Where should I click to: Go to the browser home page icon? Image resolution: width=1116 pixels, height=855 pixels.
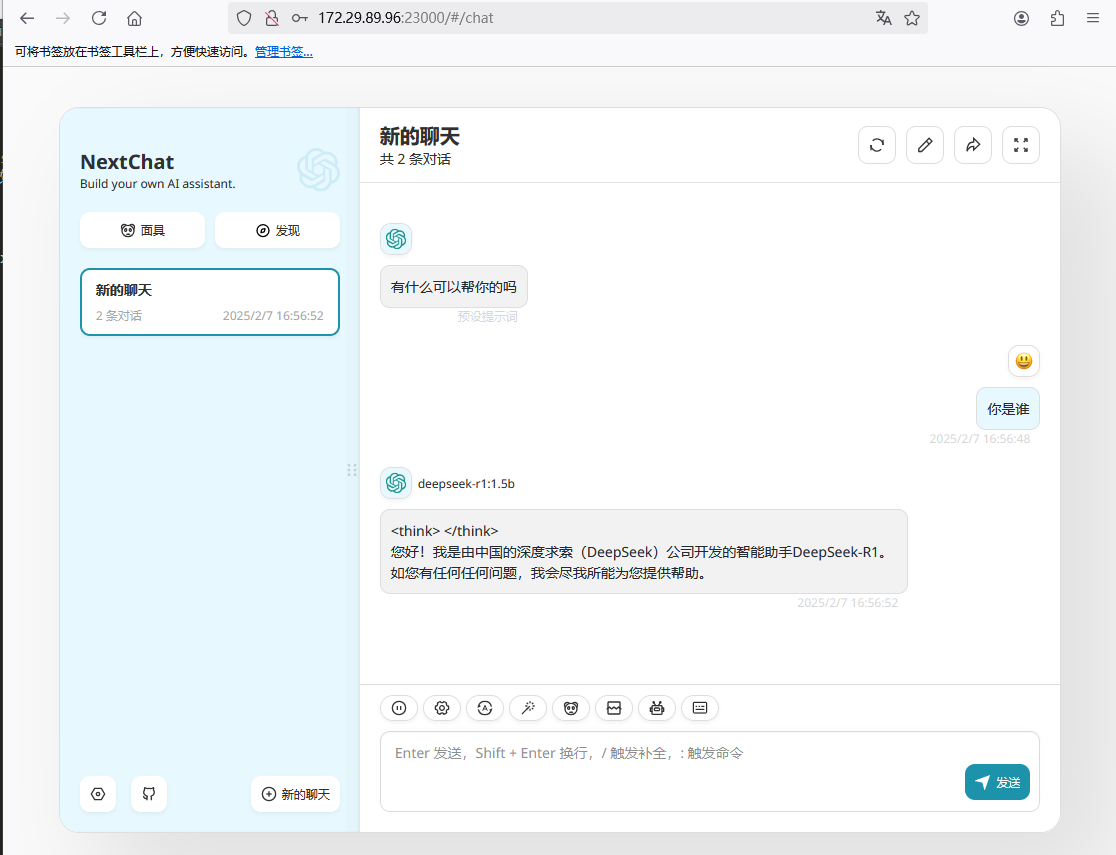coord(135,19)
